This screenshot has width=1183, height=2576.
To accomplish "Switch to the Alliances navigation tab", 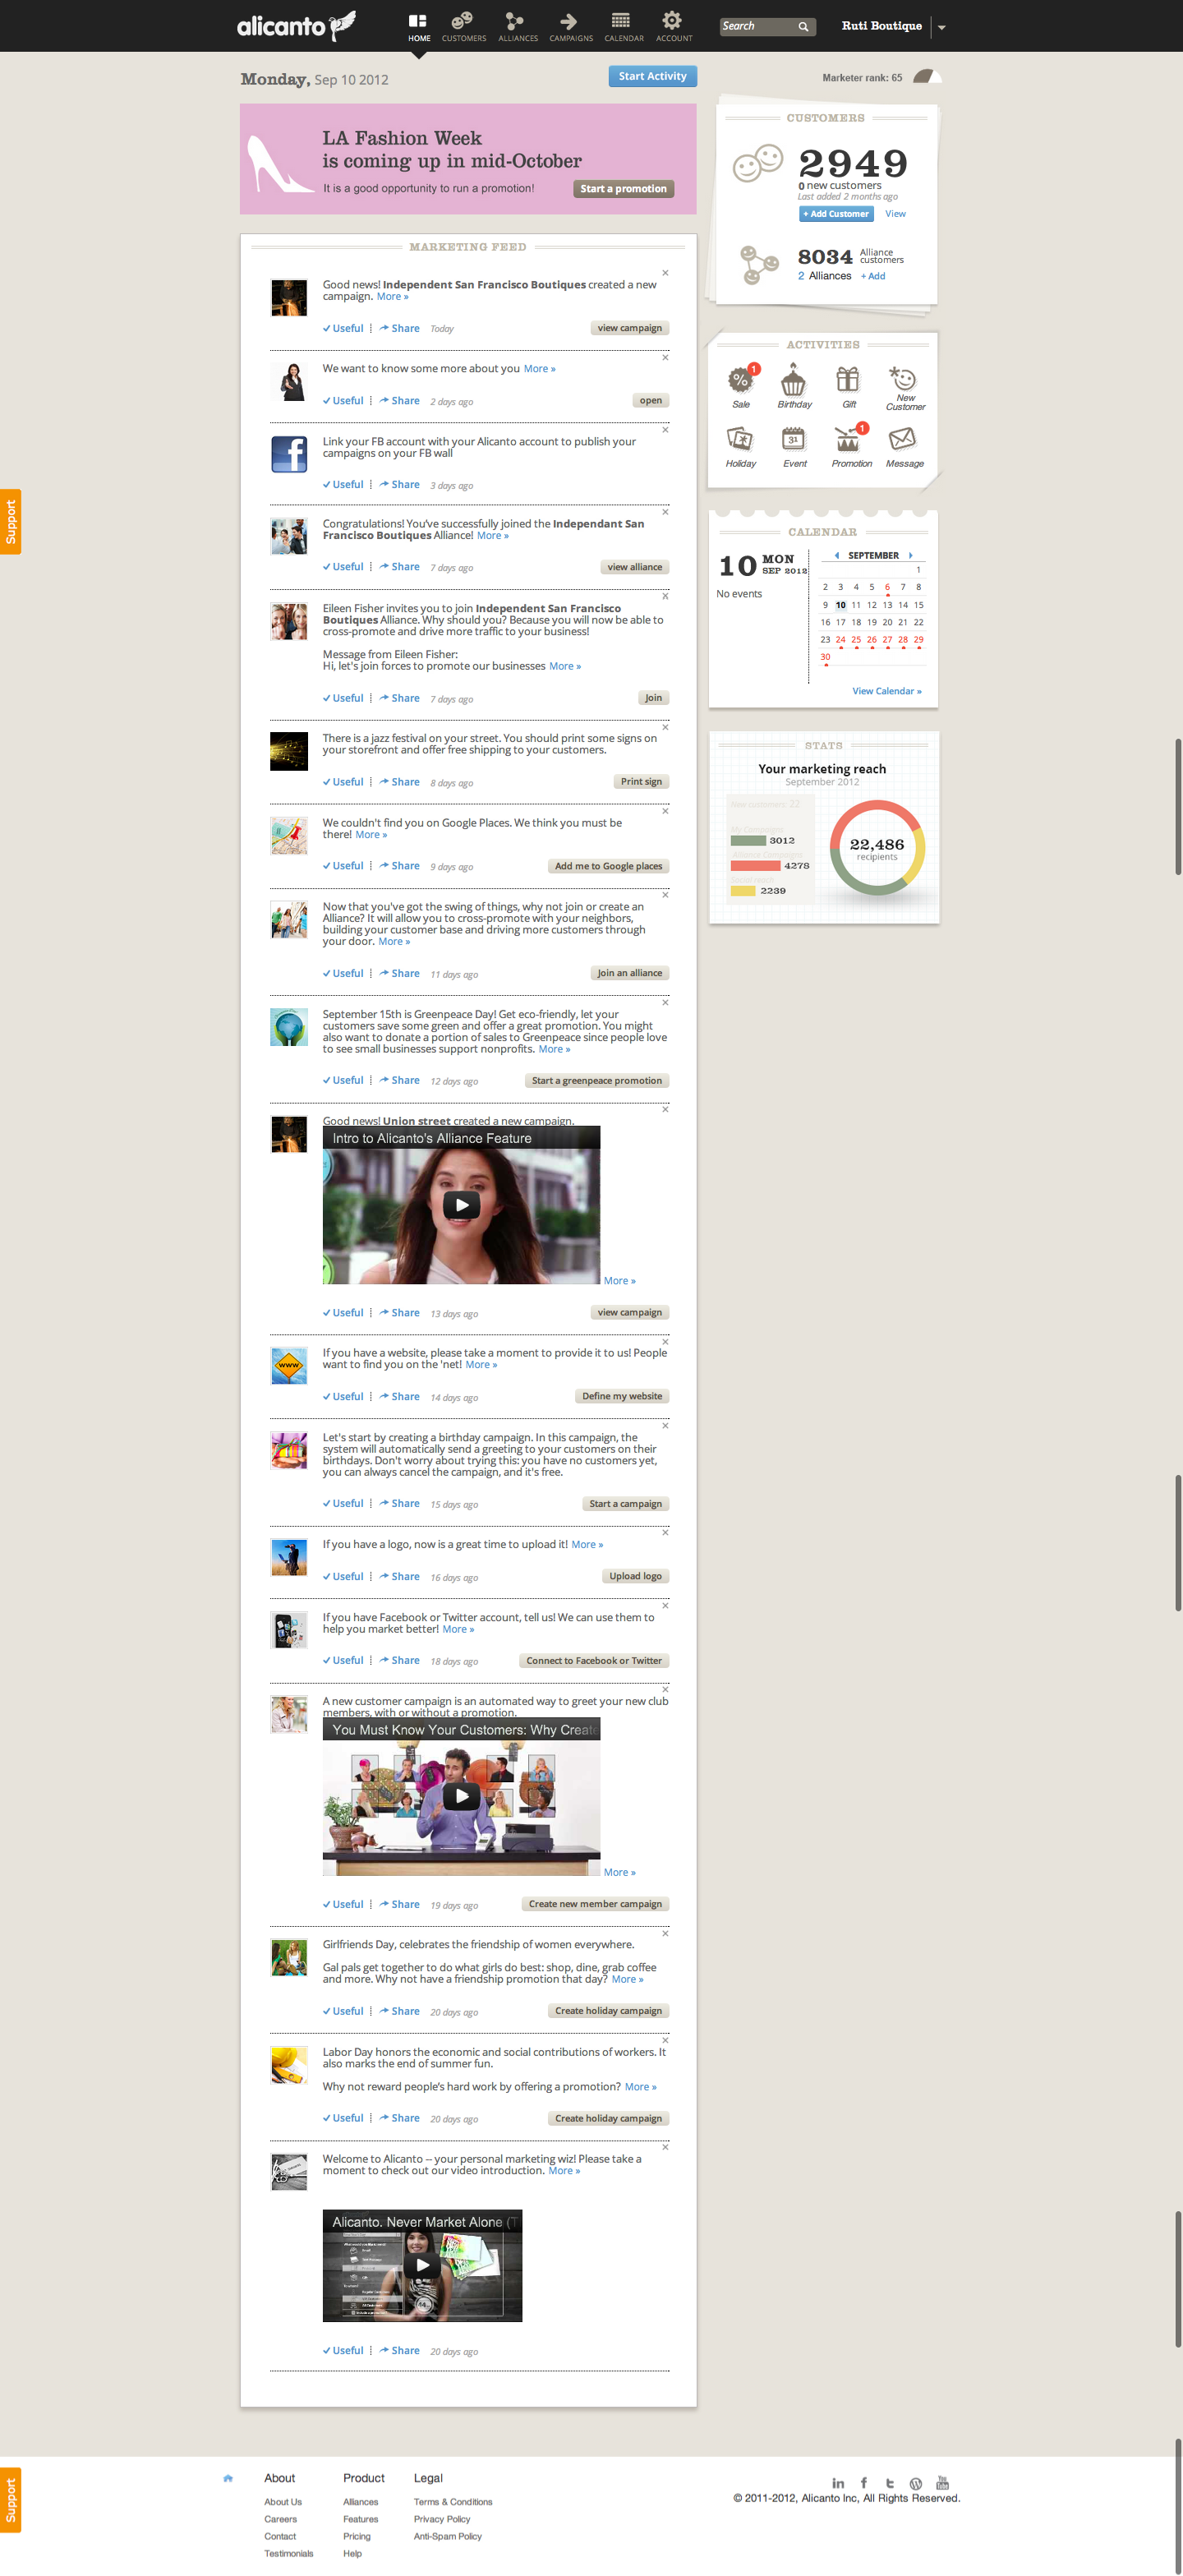I will (x=518, y=27).
